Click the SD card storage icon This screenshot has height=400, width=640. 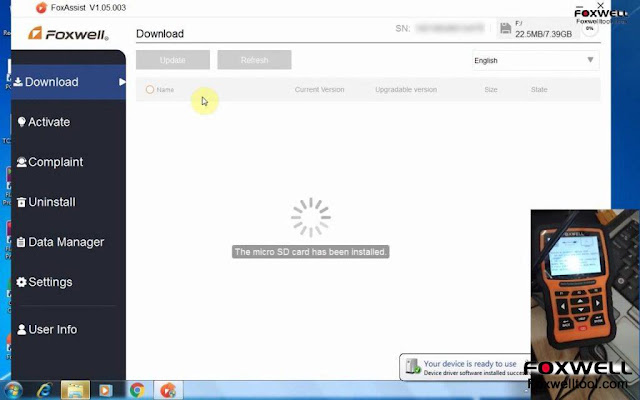505,28
